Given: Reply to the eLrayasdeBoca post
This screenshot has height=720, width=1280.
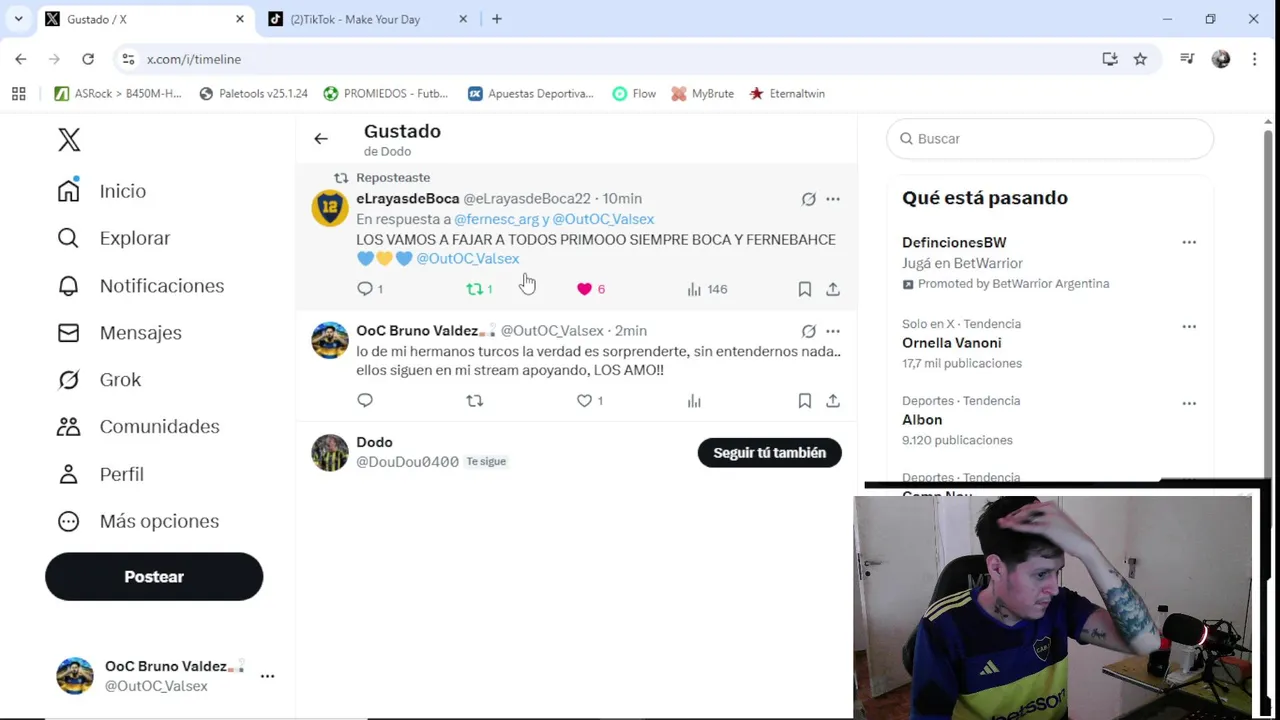Looking at the screenshot, I should (x=365, y=289).
